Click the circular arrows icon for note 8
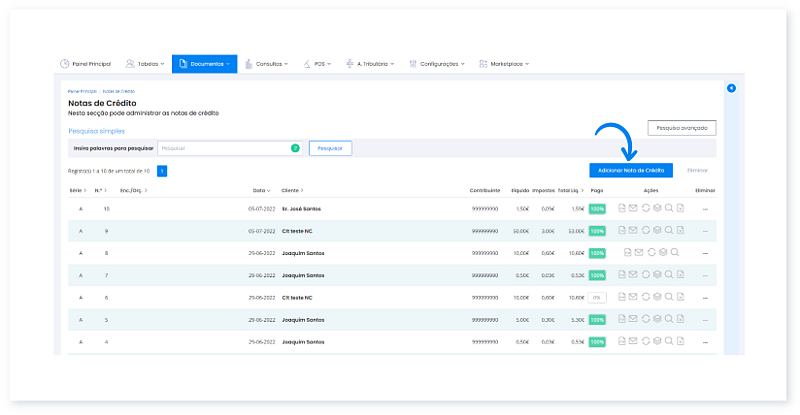Image resolution: width=800 pixels, height=415 pixels. [652, 252]
